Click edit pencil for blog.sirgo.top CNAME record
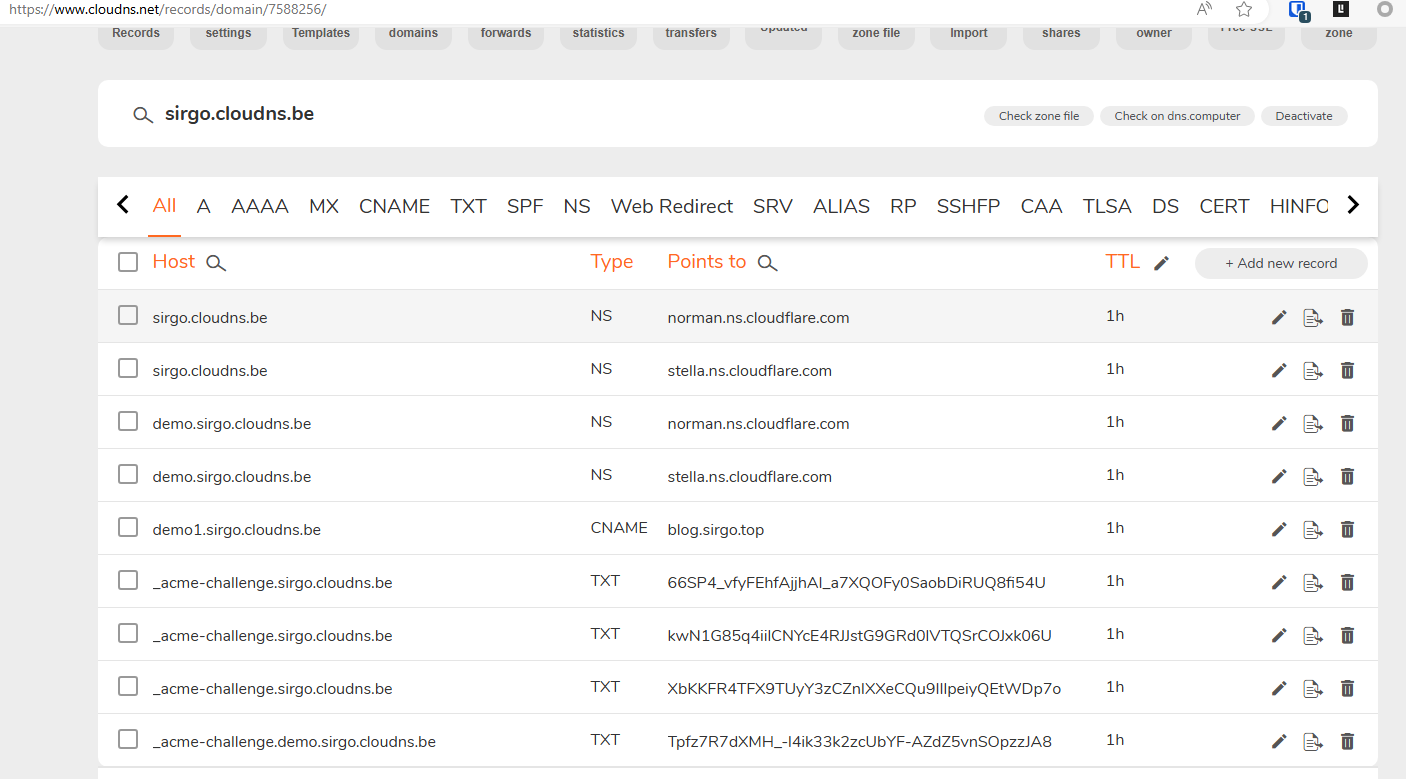Image resolution: width=1406 pixels, height=779 pixels. pyautogui.click(x=1278, y=529)
